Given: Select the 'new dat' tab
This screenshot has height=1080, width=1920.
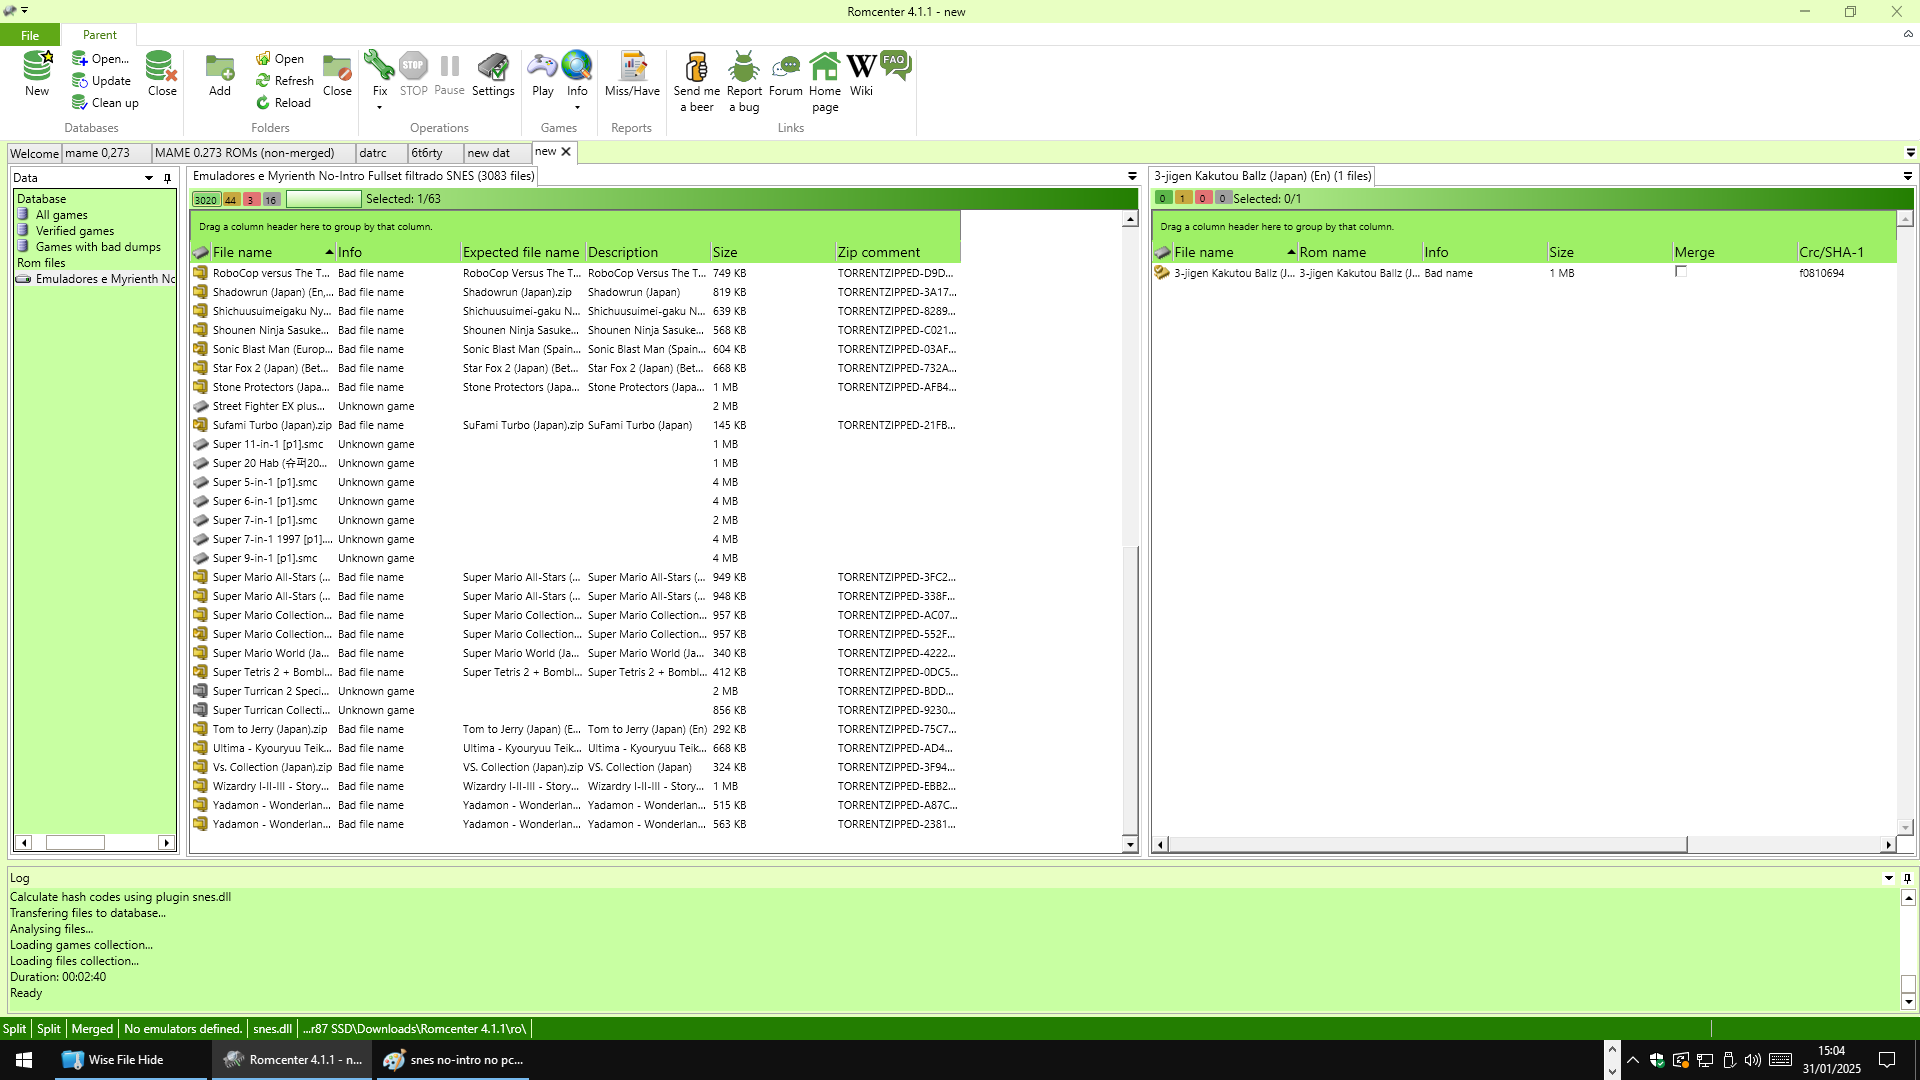Looking at the screenshot, I should 487,152.
